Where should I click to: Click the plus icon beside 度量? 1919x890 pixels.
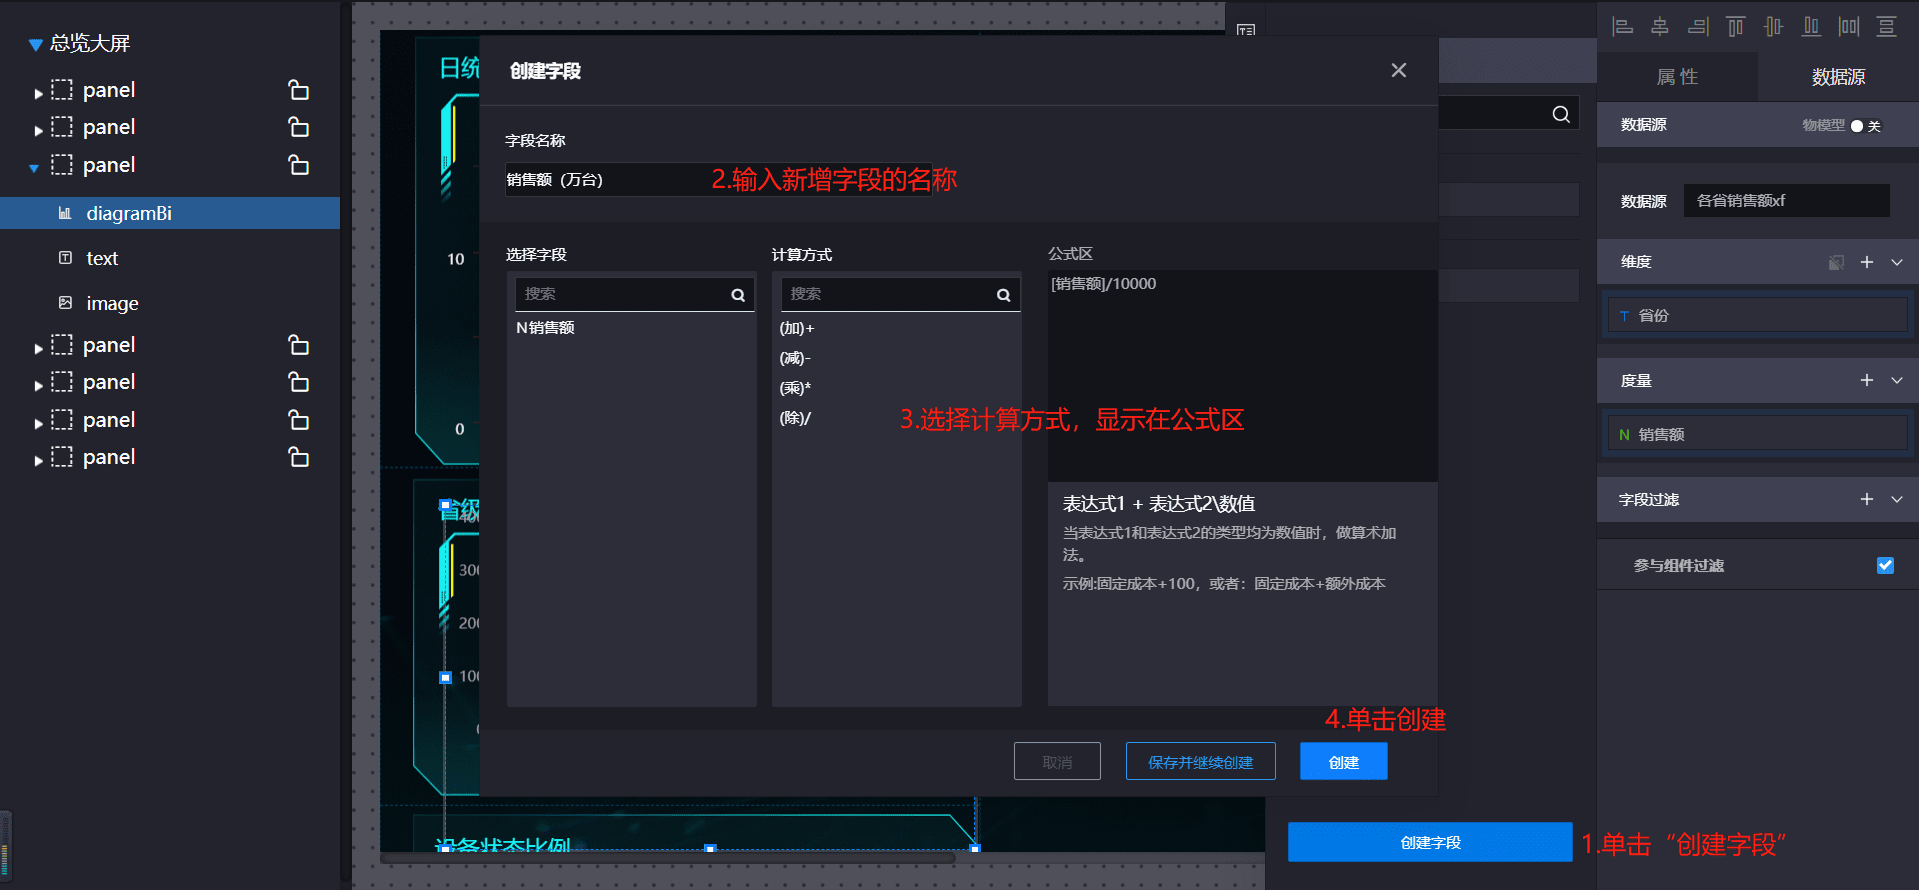pos(1866,380)
